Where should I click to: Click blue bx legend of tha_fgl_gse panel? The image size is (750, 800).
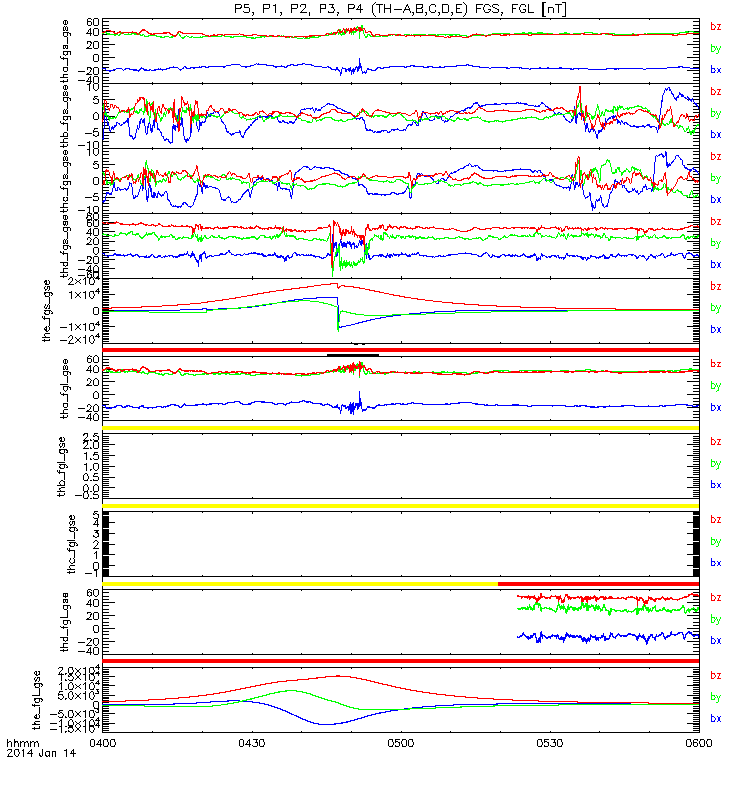click(x=716, y=407)
